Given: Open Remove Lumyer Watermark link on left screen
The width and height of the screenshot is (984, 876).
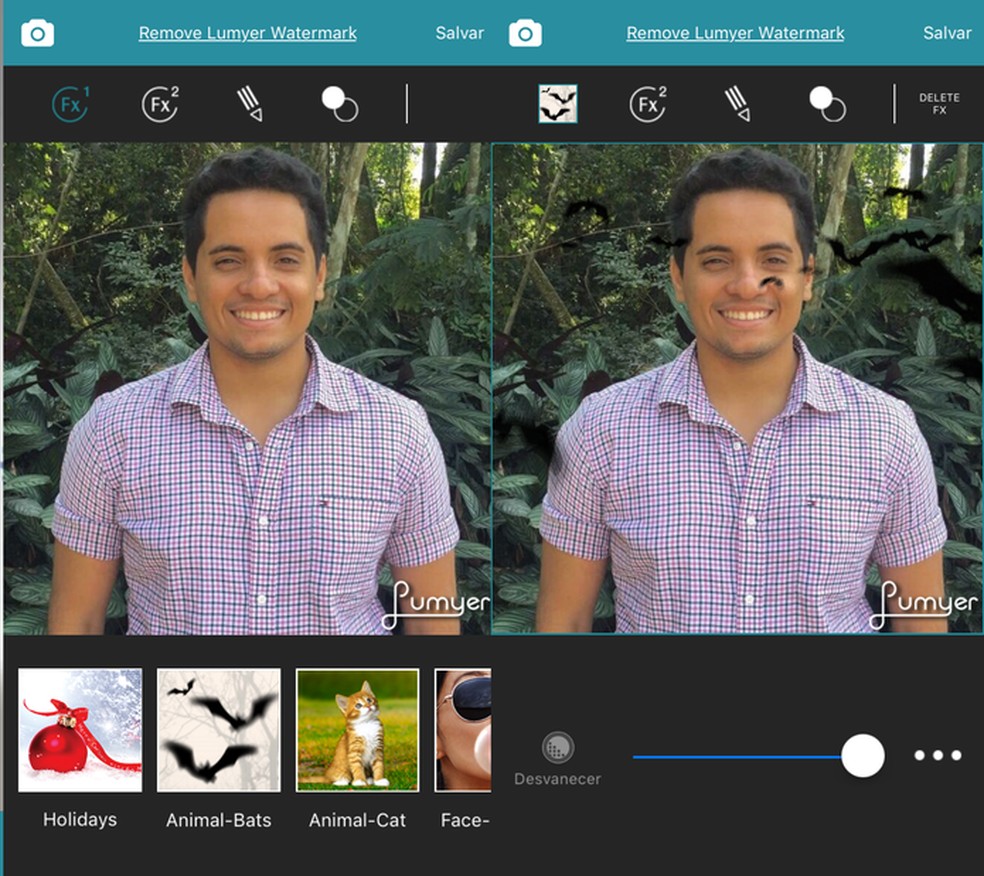Looking at the screenshot, I should click(247, 33).
